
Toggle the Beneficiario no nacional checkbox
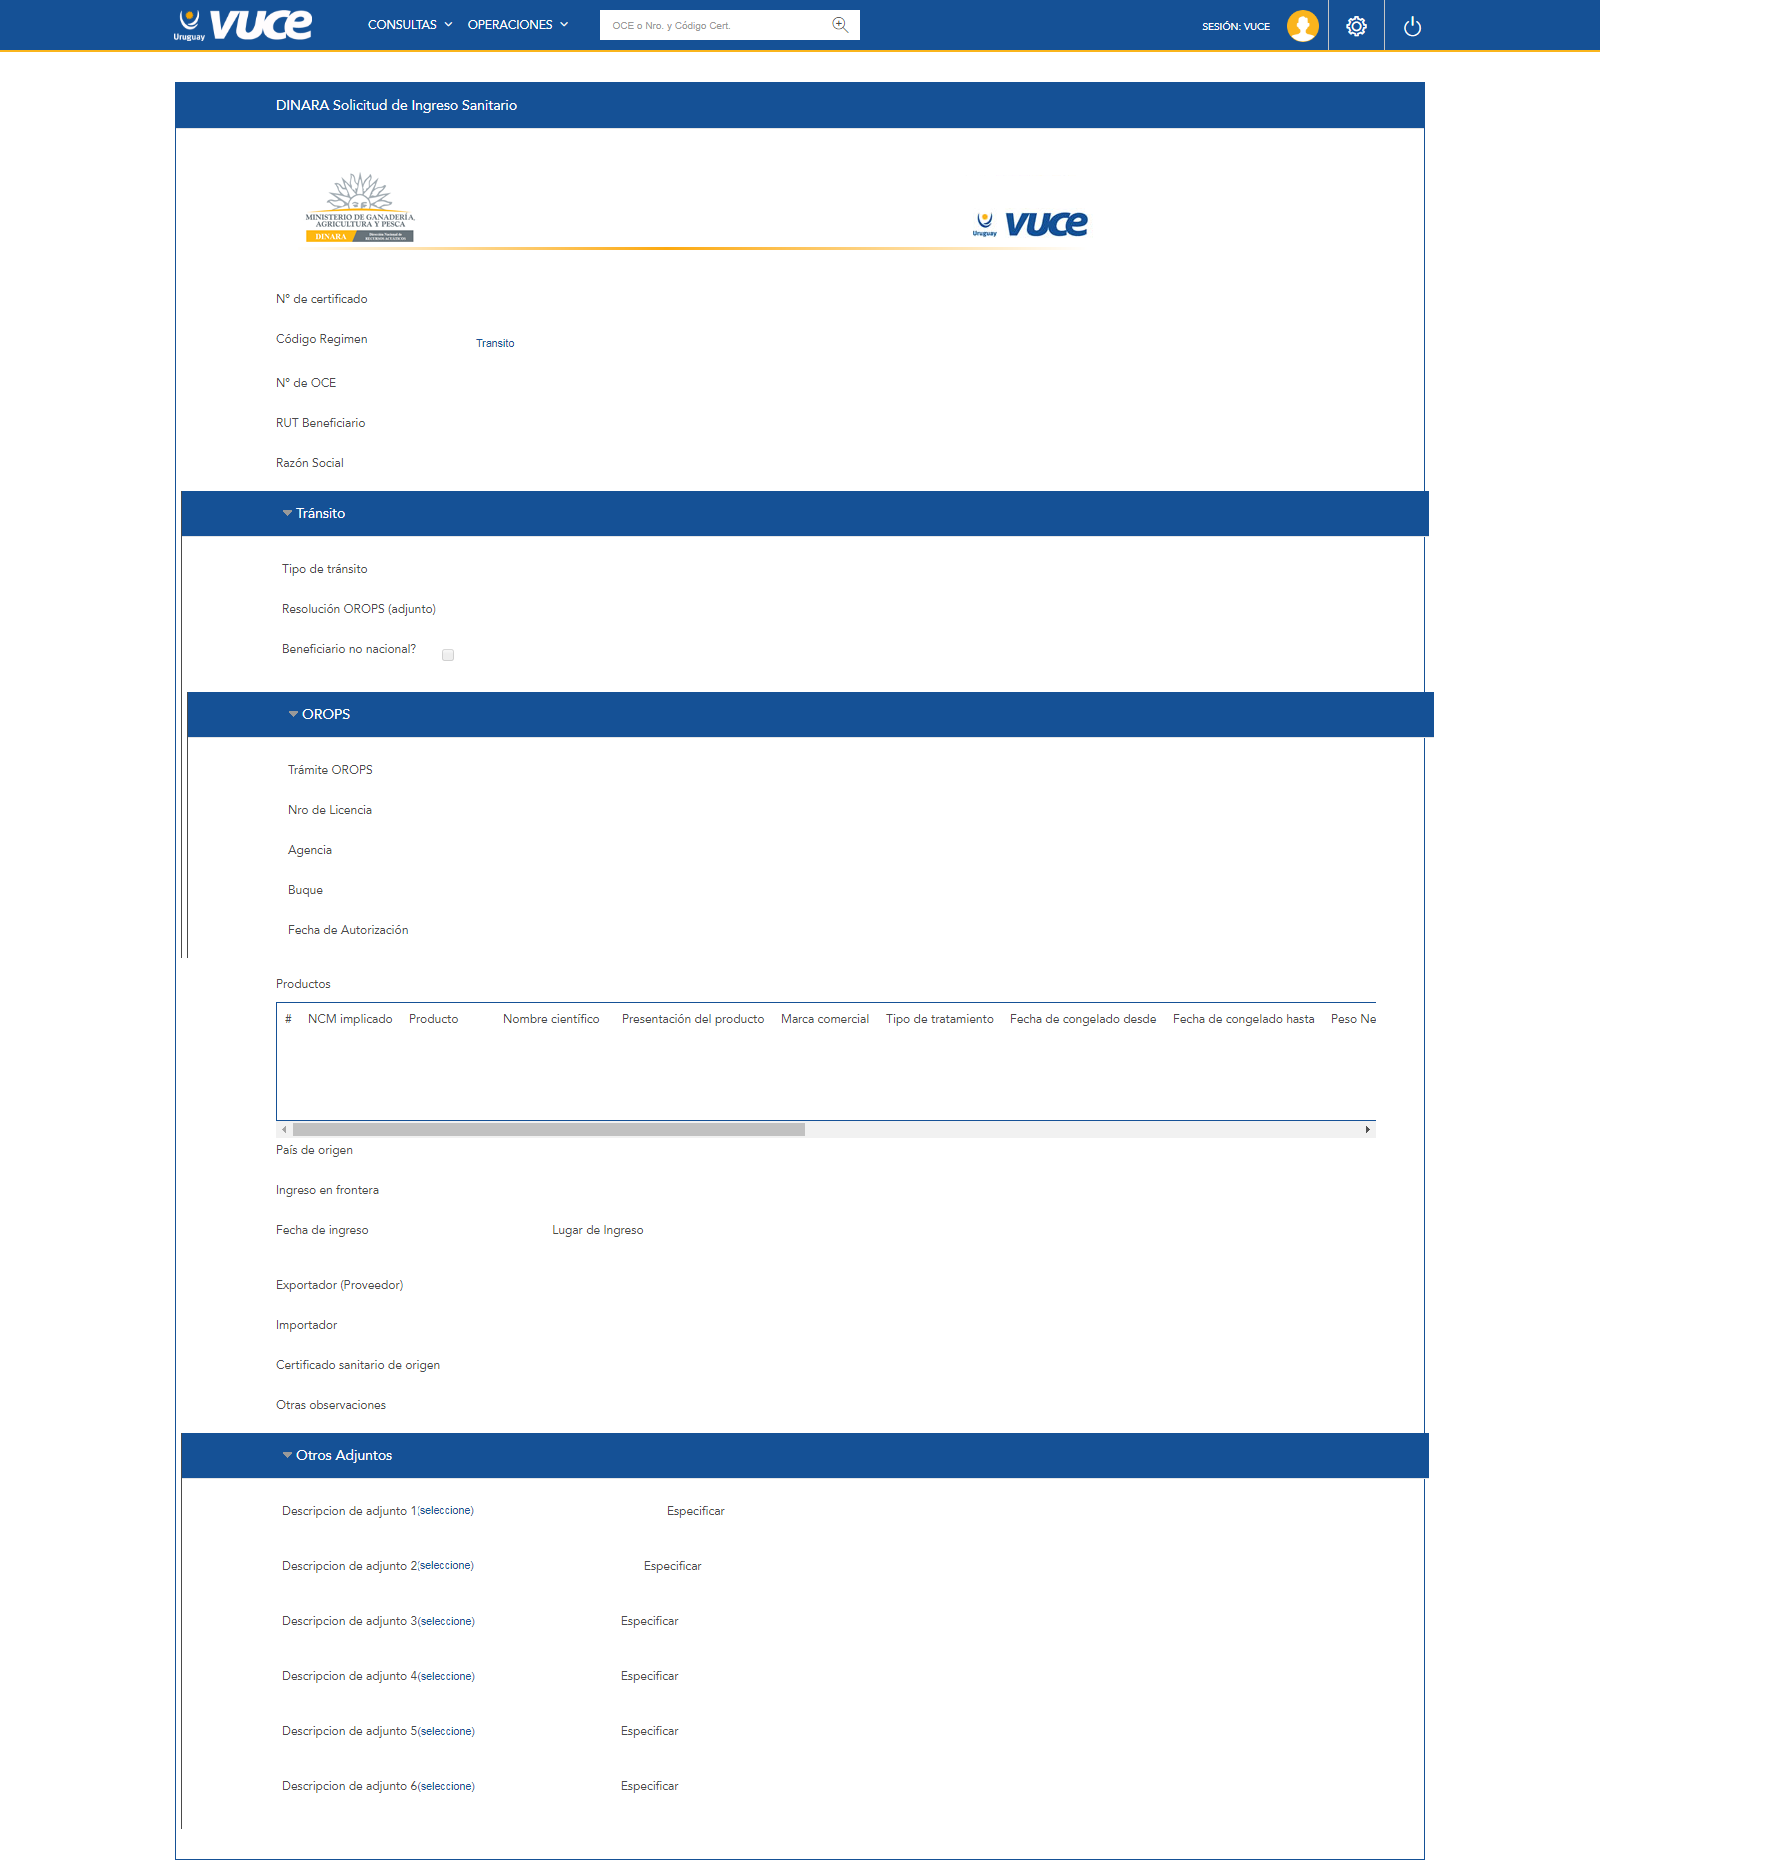point(448,655)
